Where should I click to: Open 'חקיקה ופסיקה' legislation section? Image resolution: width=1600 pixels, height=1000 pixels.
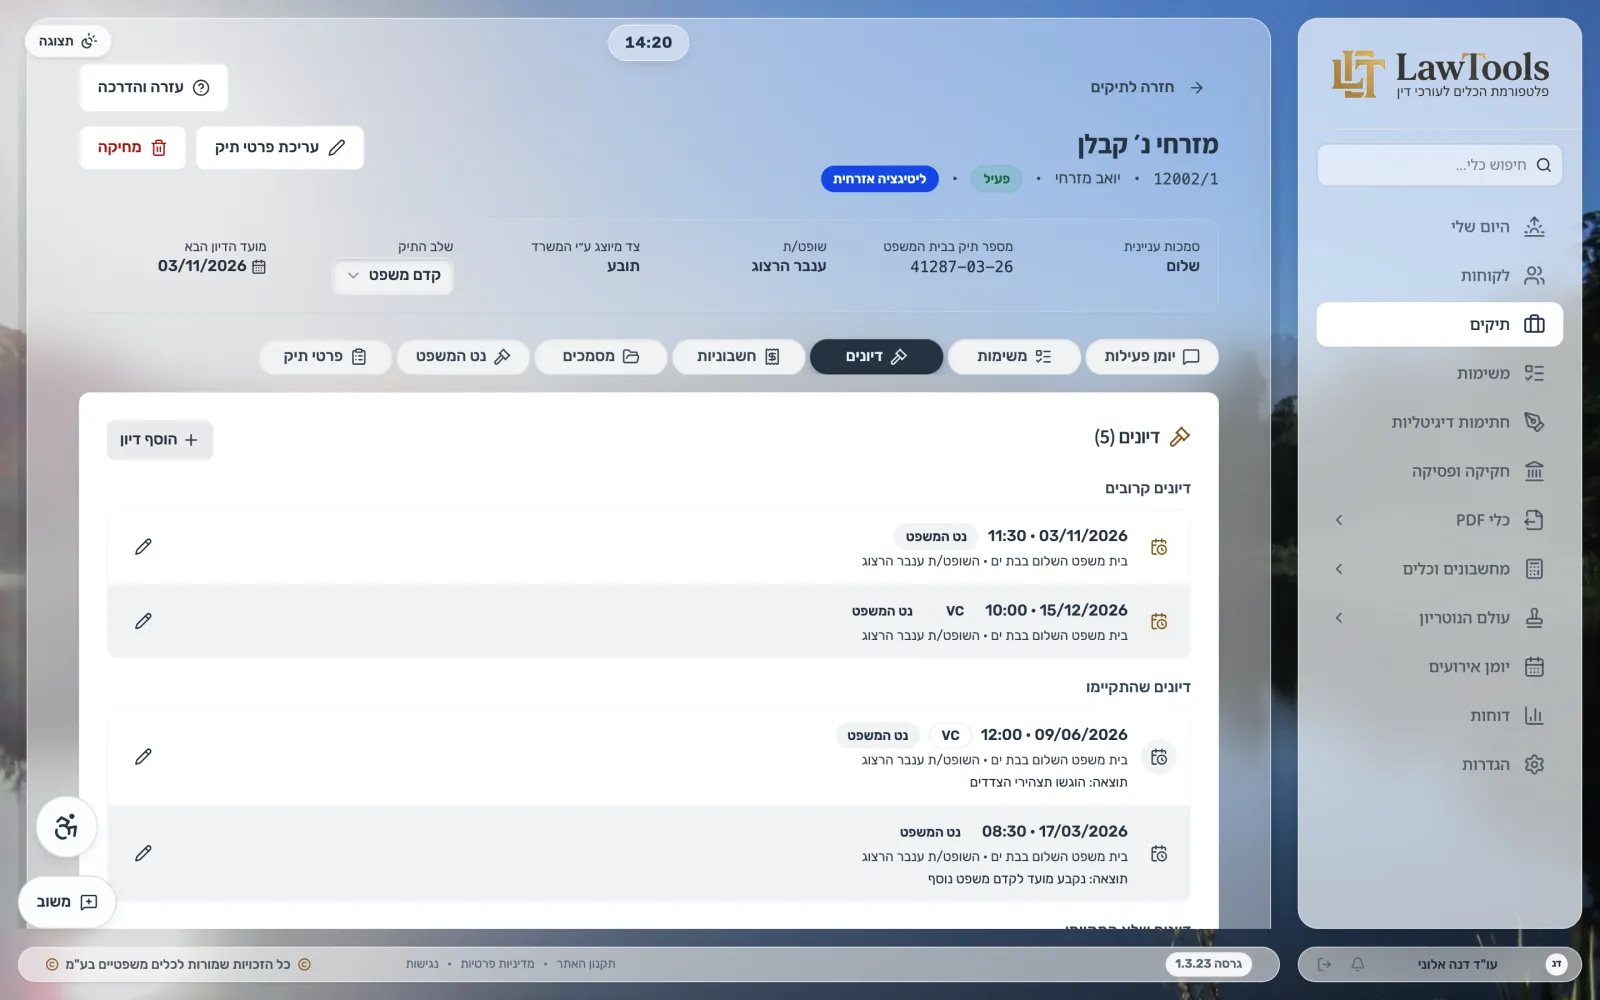pos(1440,471)
